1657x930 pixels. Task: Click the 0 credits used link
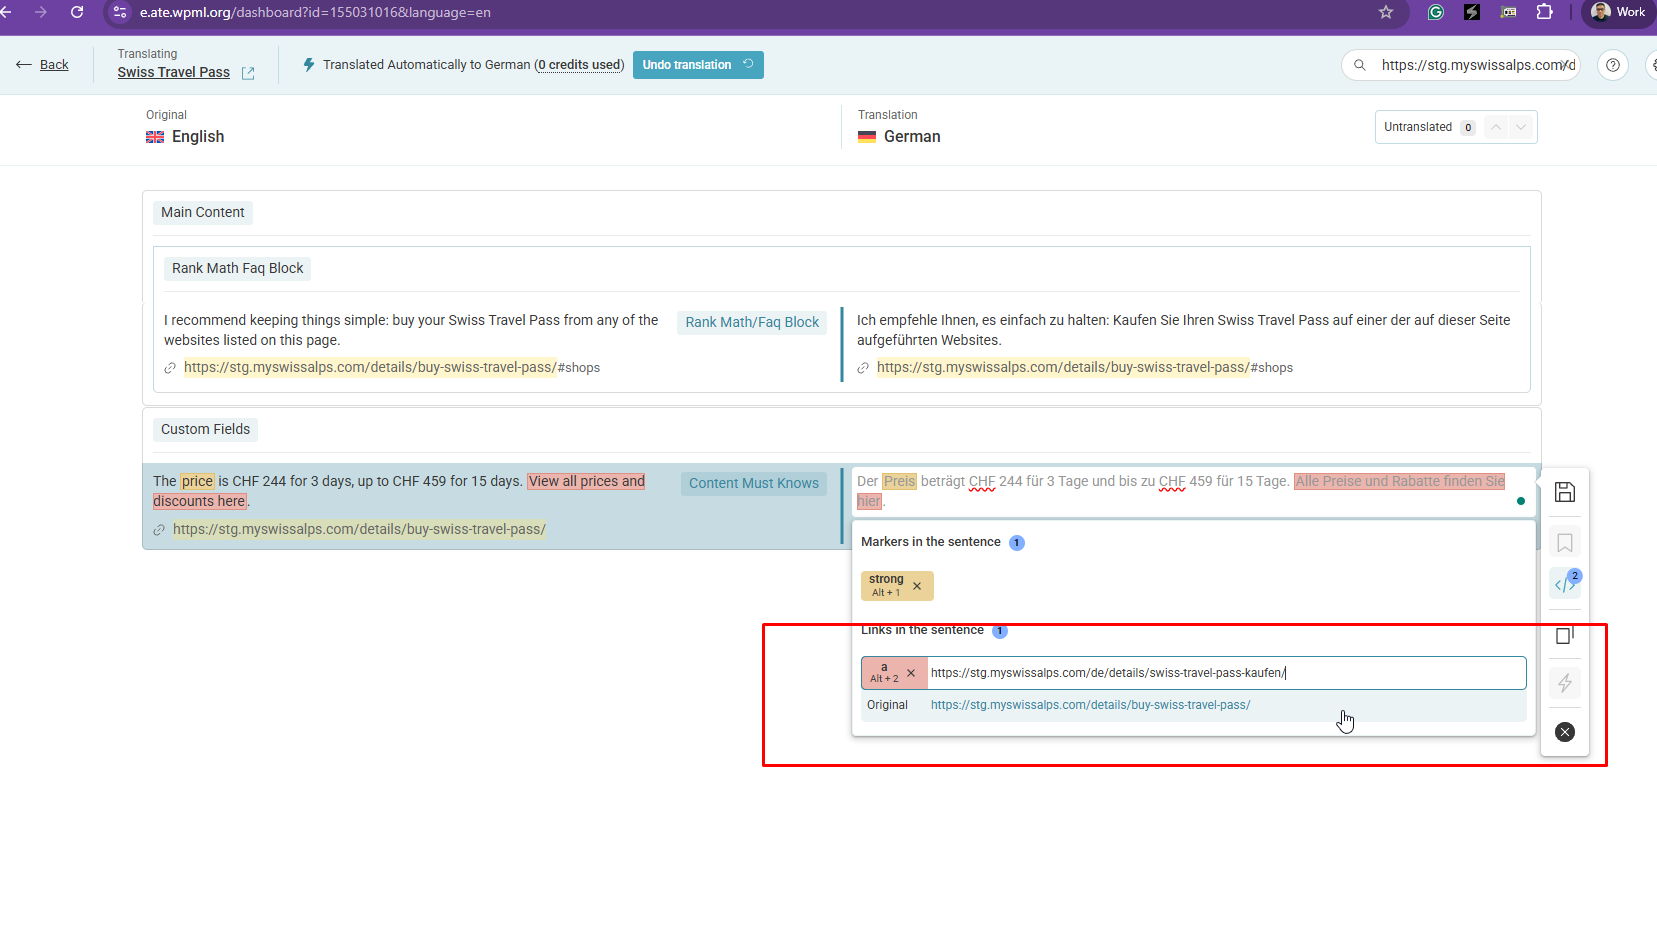click(x=580, y=65)
